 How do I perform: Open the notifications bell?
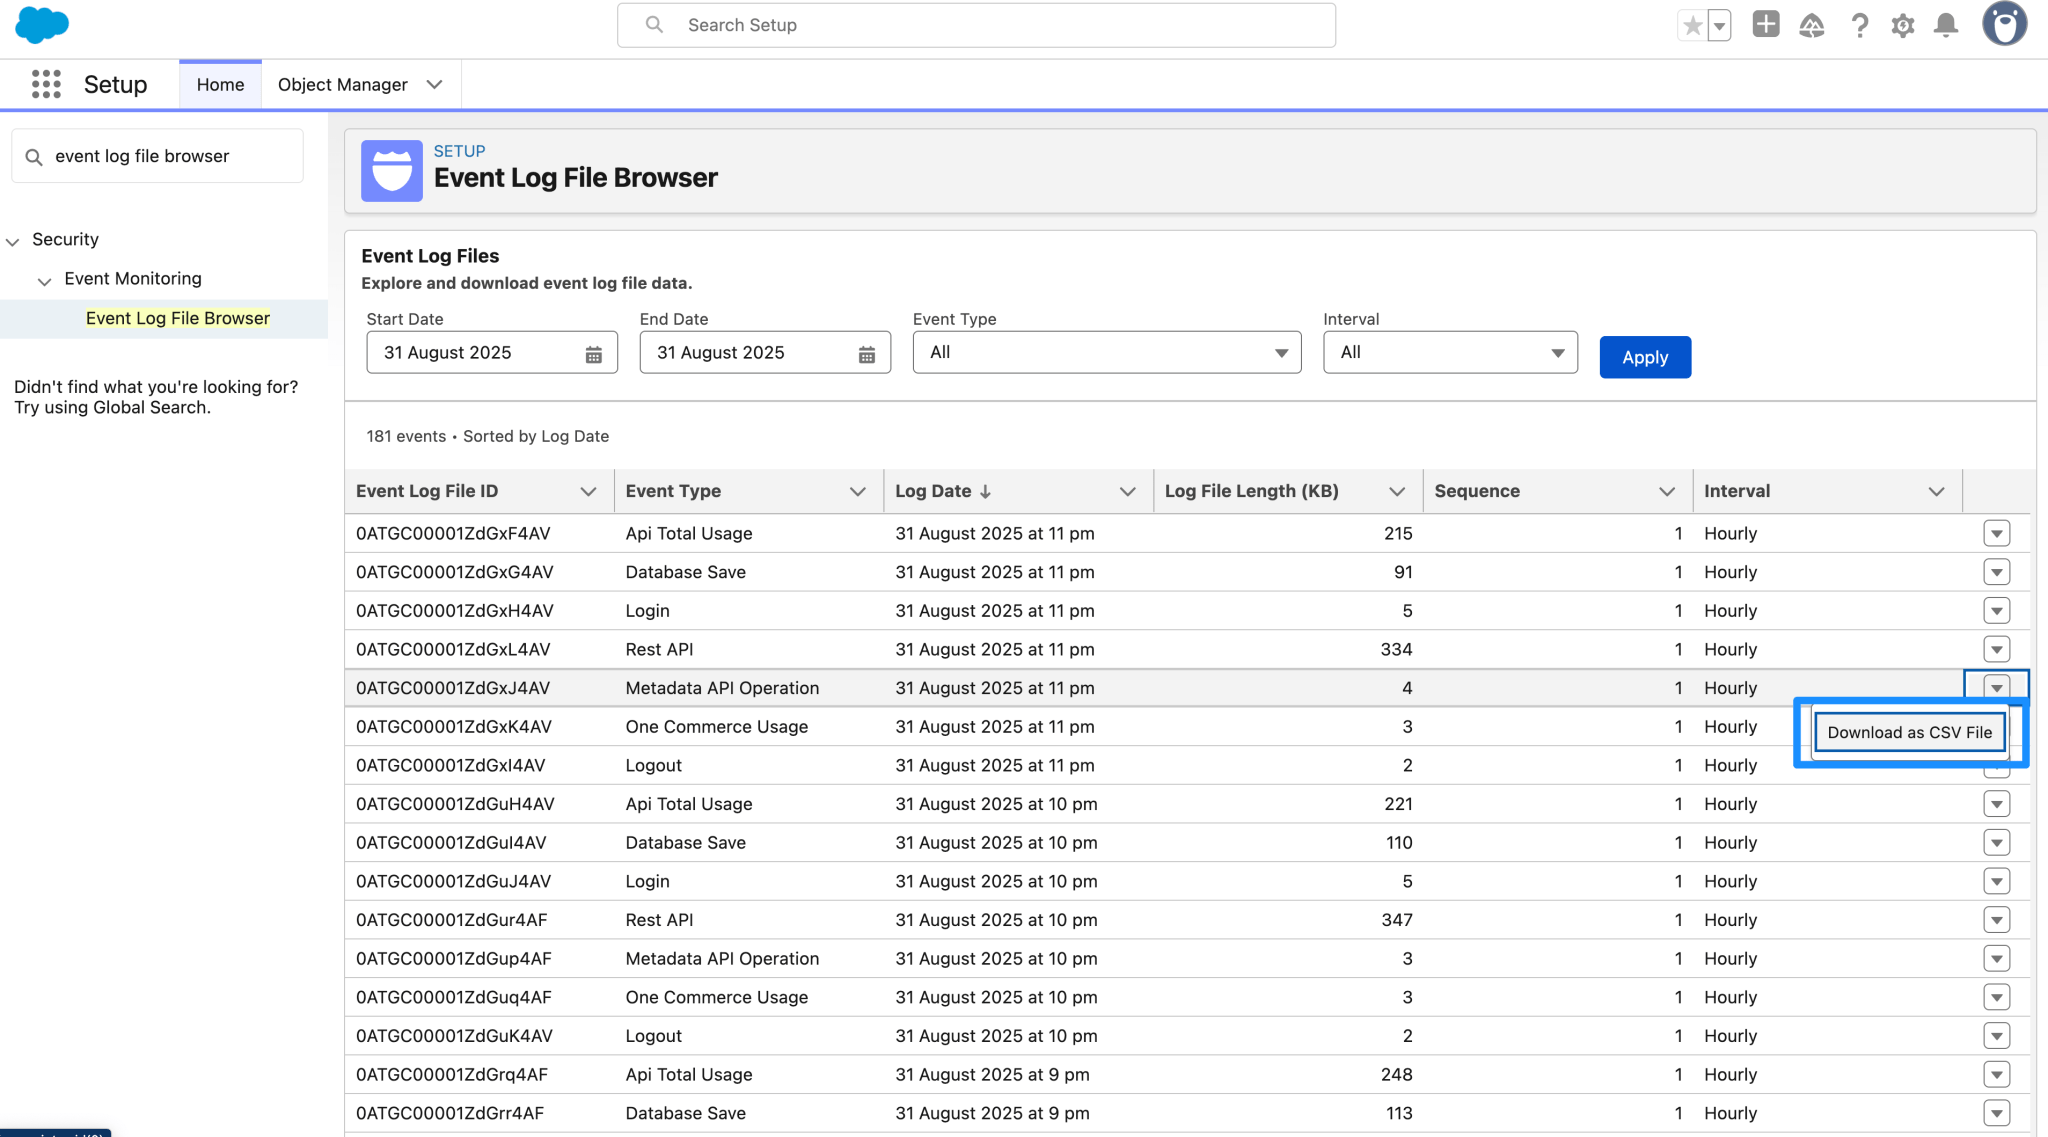click(x=1945, y=25)
